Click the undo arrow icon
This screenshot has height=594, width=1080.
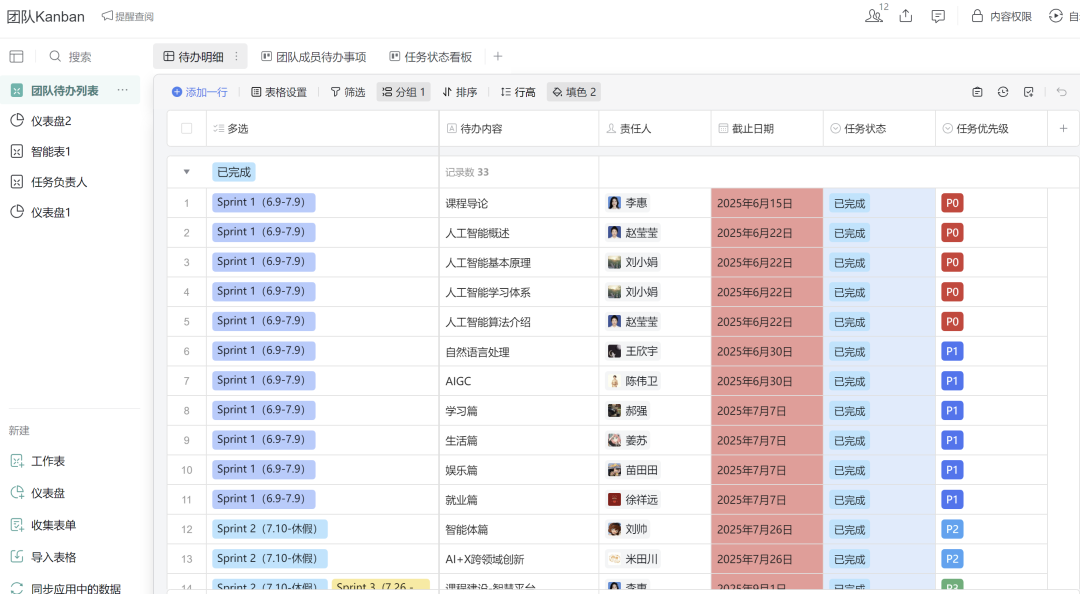coord(1061,92)
